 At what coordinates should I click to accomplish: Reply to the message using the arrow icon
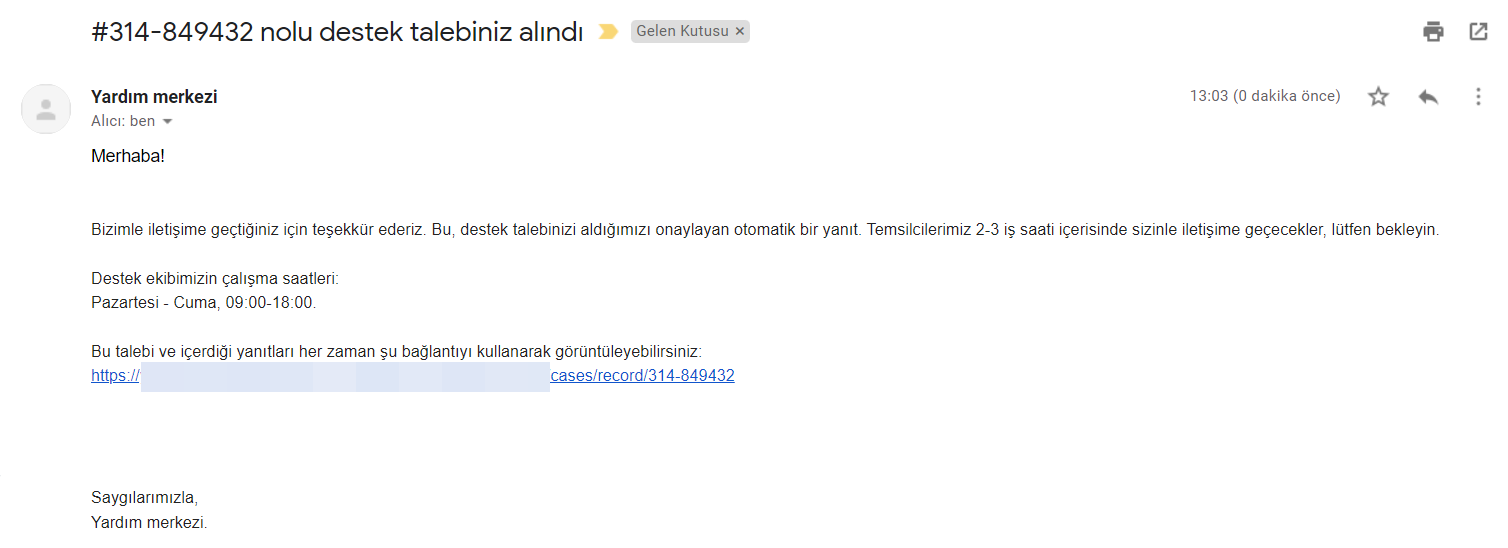click(x=1428, y=97)
